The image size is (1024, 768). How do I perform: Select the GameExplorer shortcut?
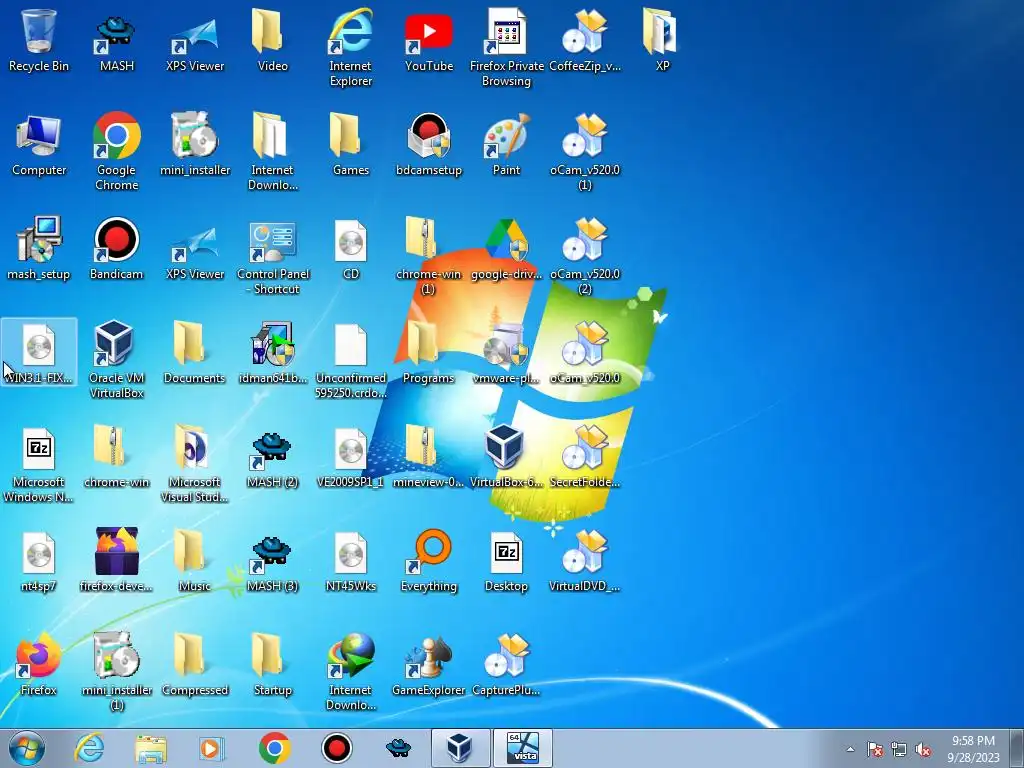point(428,664)
